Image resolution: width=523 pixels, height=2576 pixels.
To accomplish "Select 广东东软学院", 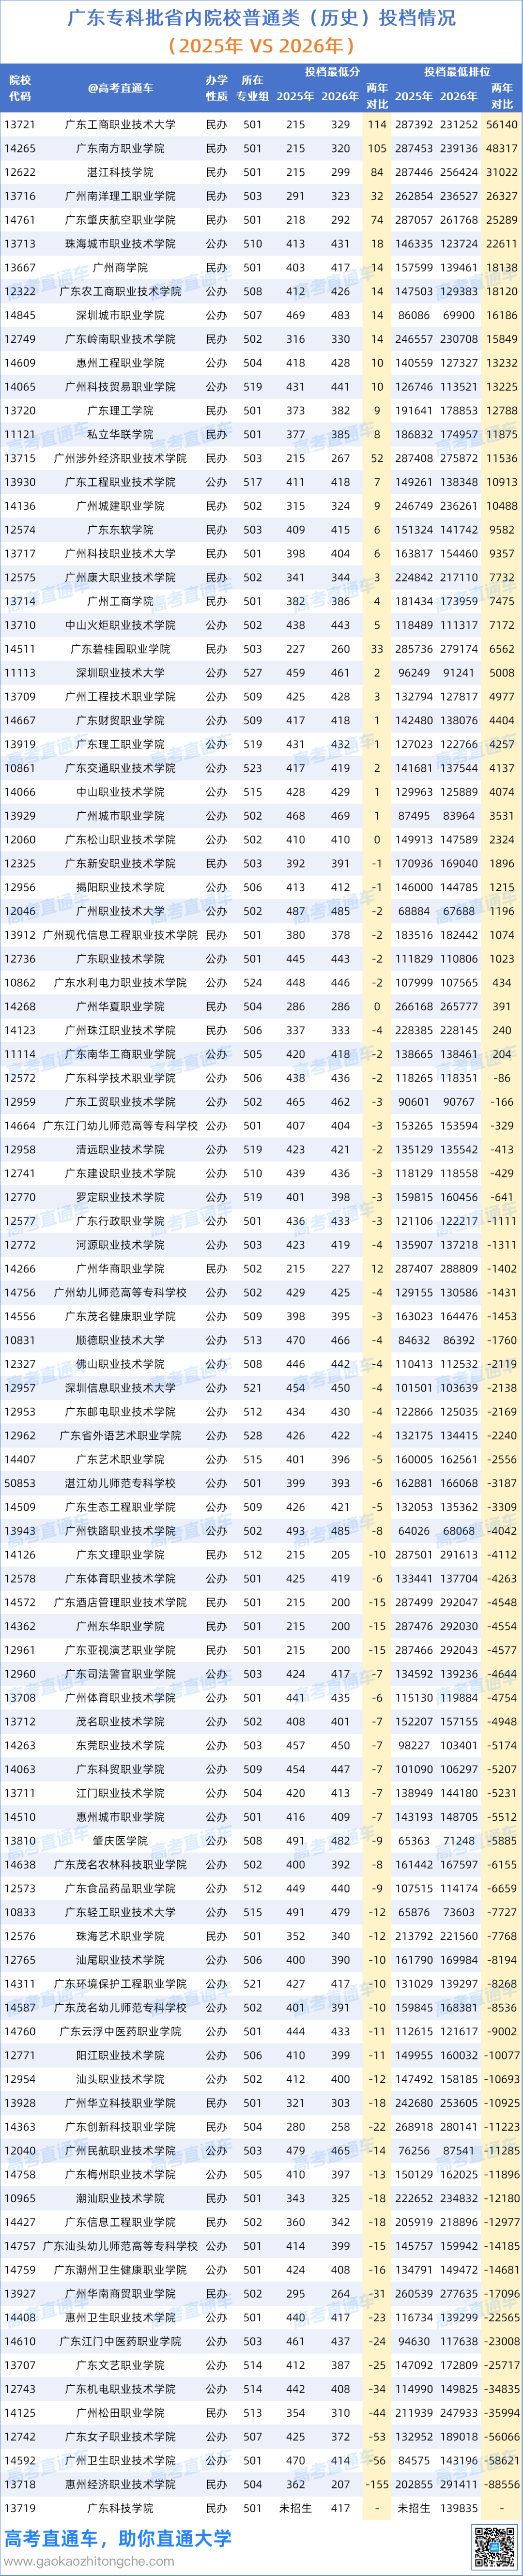I will (x=120, y=530).
